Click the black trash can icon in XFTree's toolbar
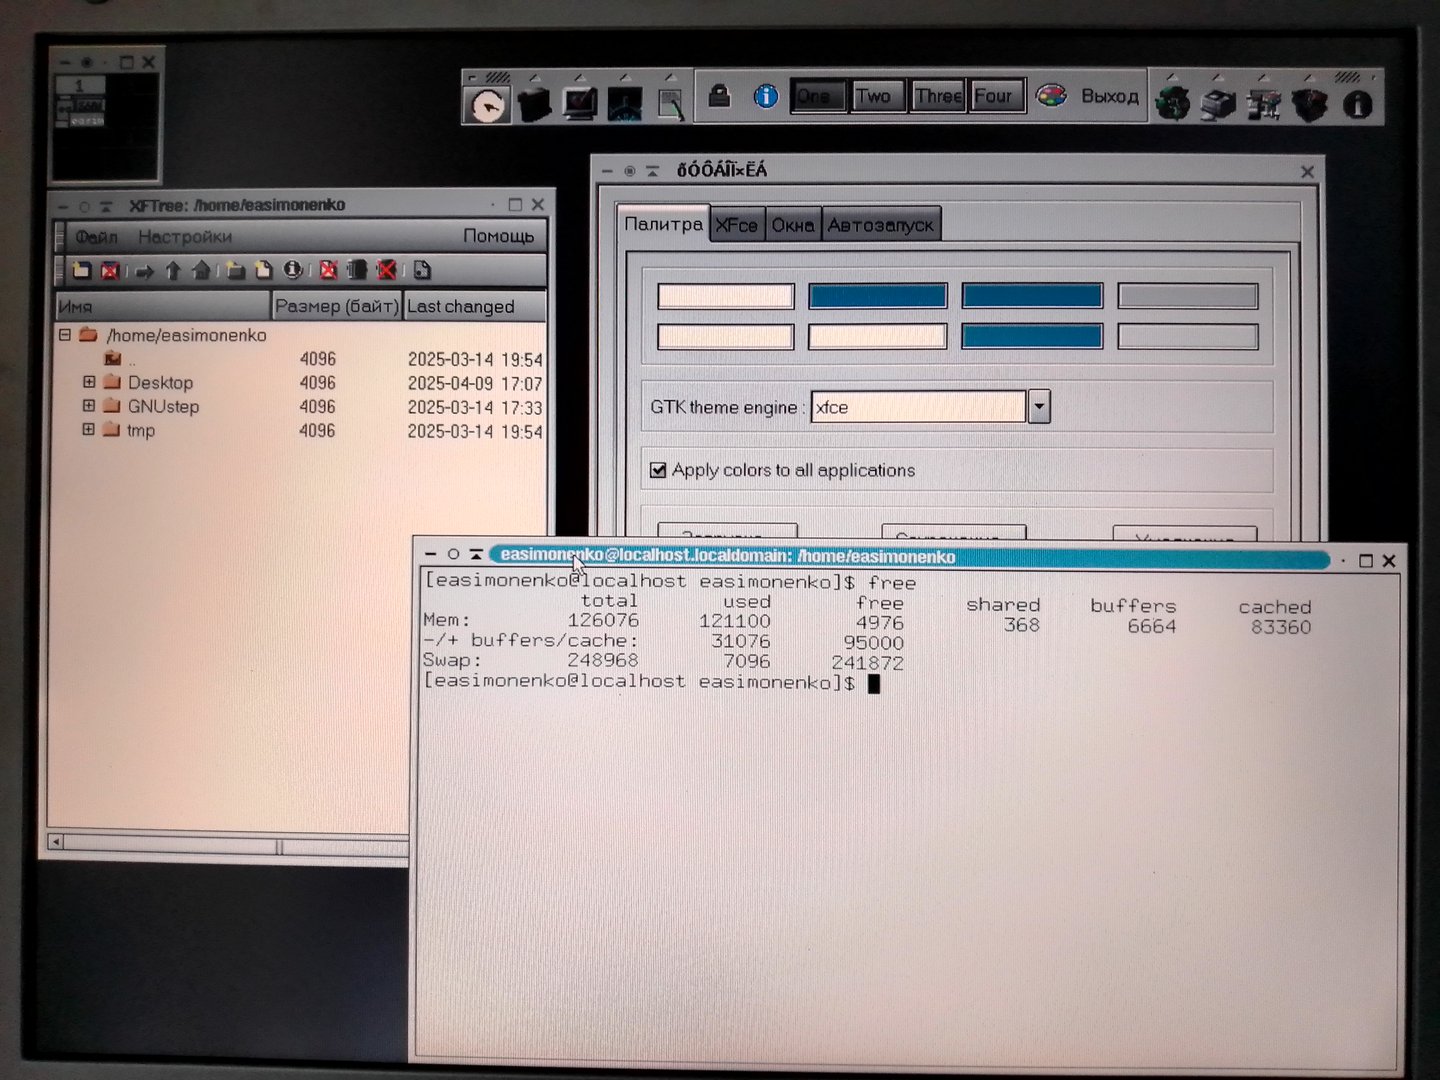Image resolution: width=1440 pixels, height=1080 pixels. [x=357, y=270]
